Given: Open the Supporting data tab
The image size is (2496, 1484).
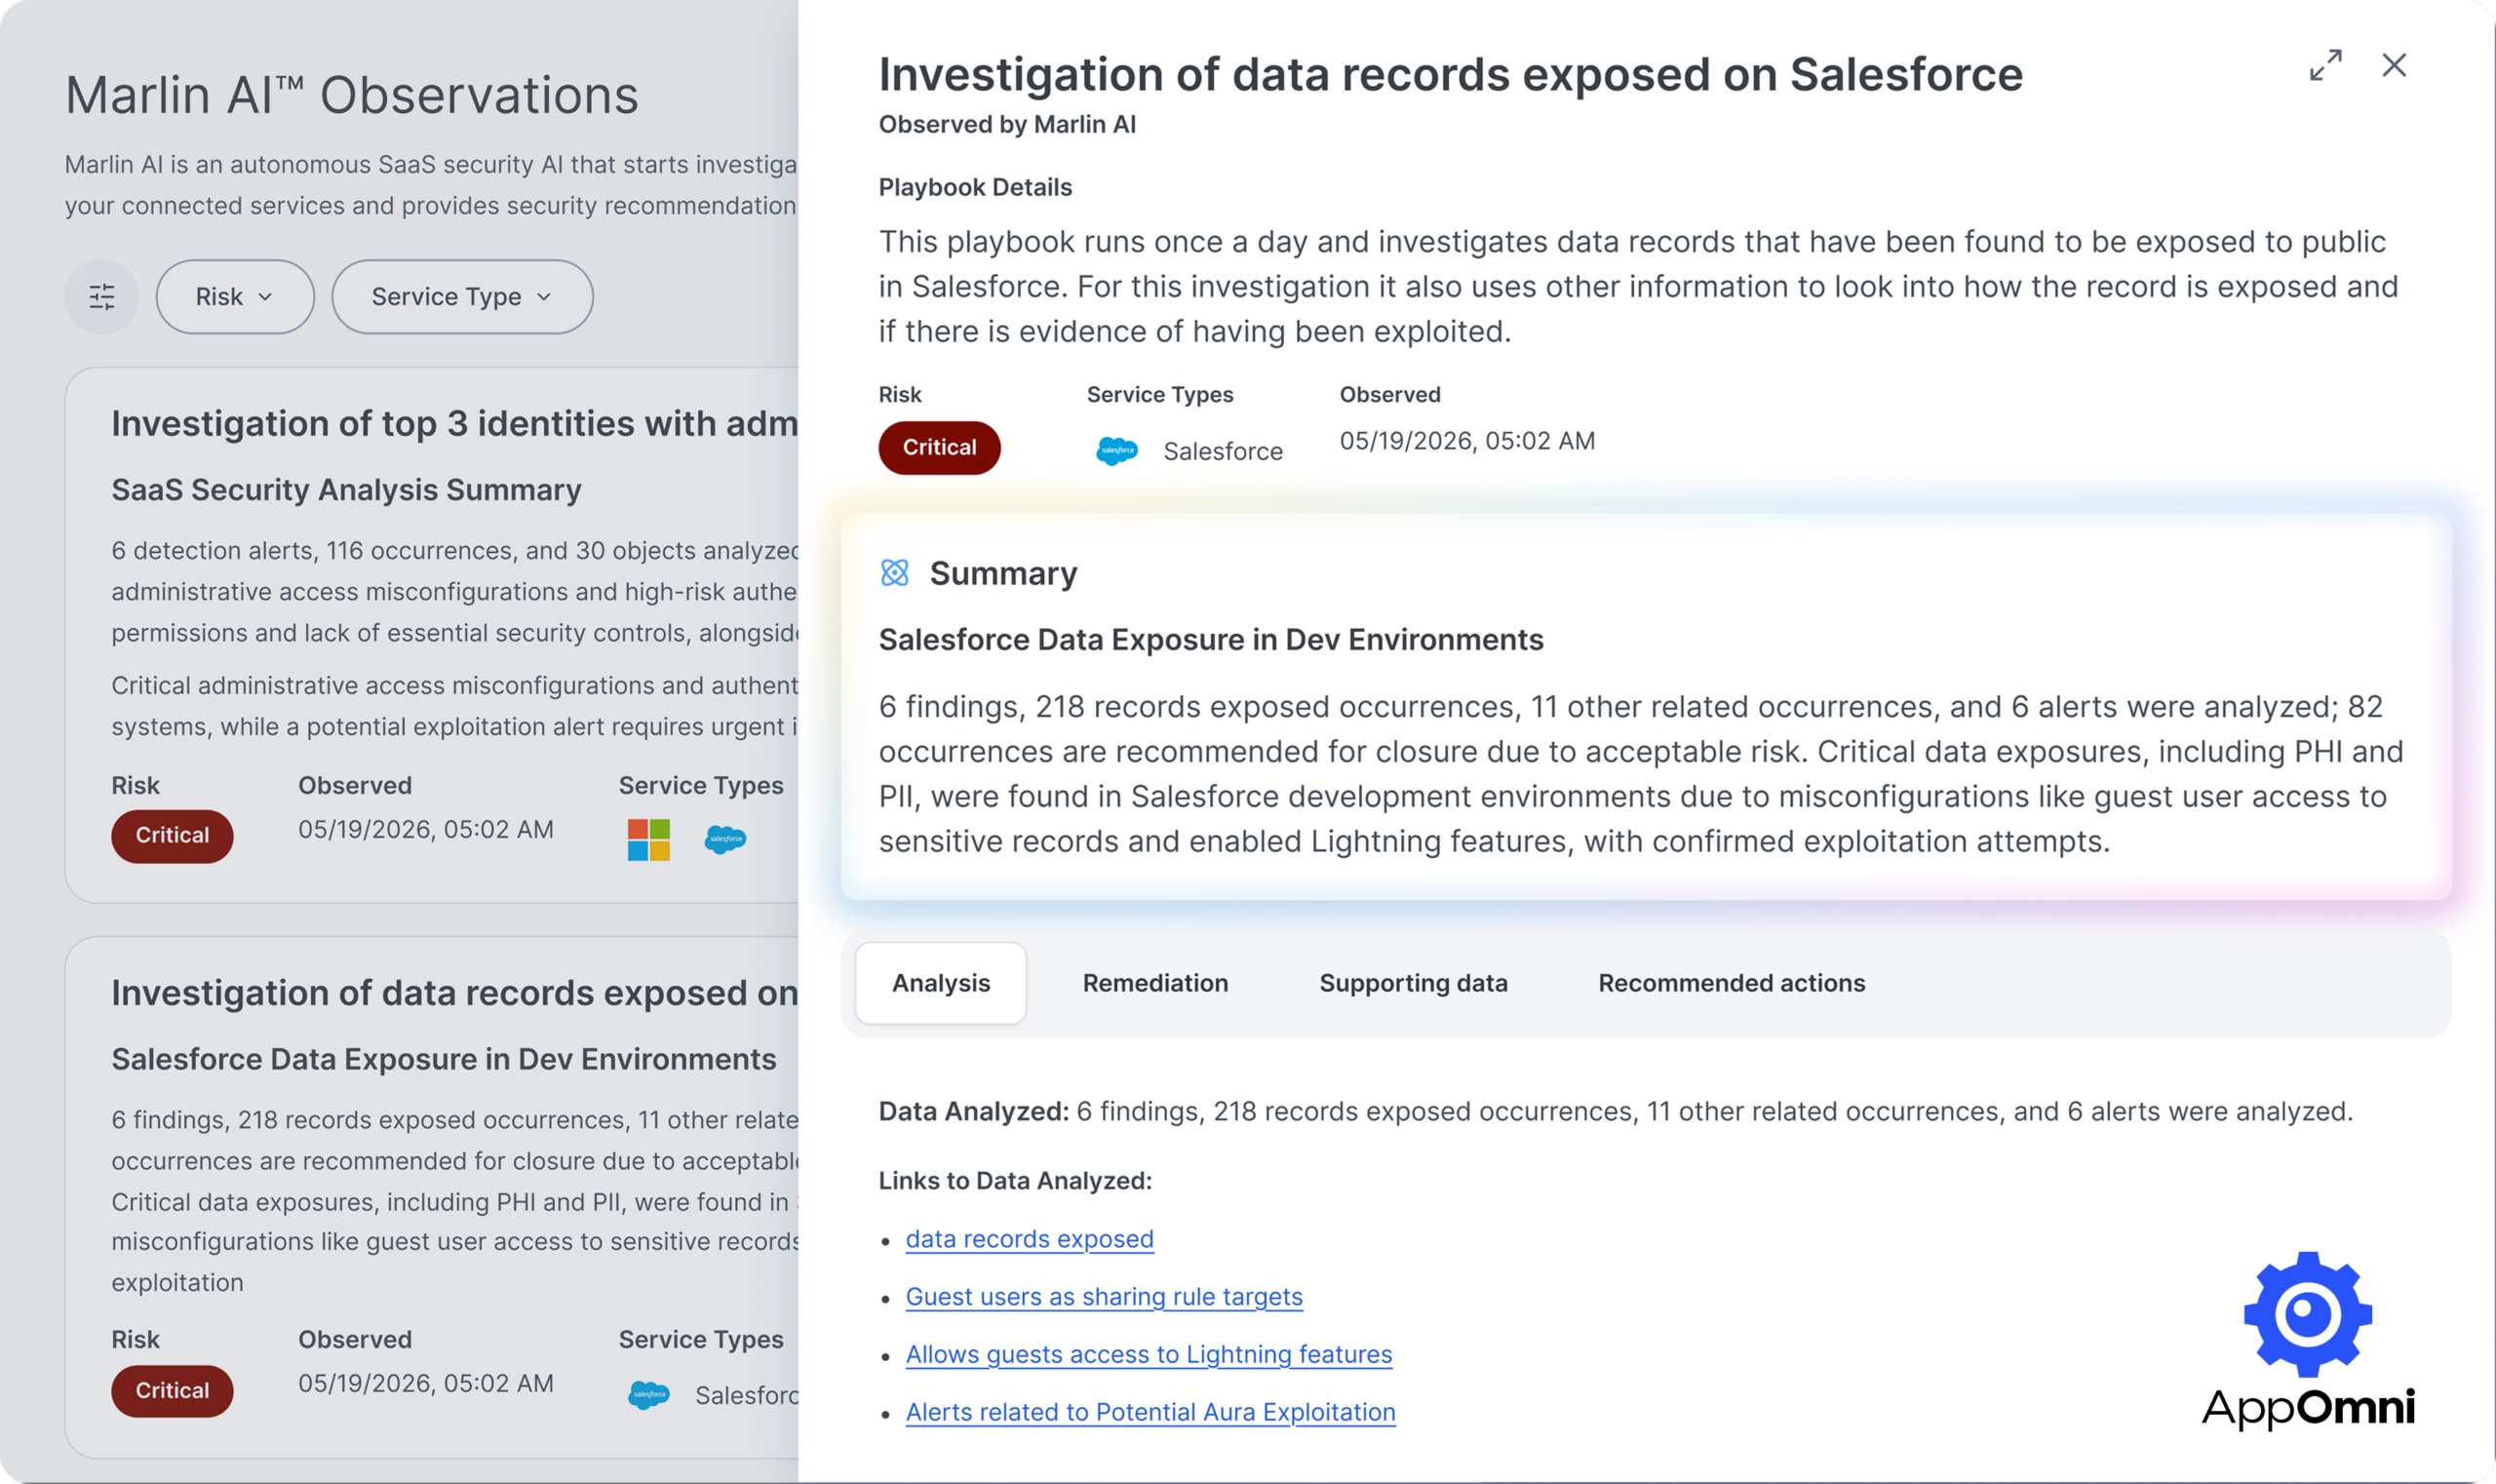Looking at the screenshot, I should click(x=1413, y=983).
